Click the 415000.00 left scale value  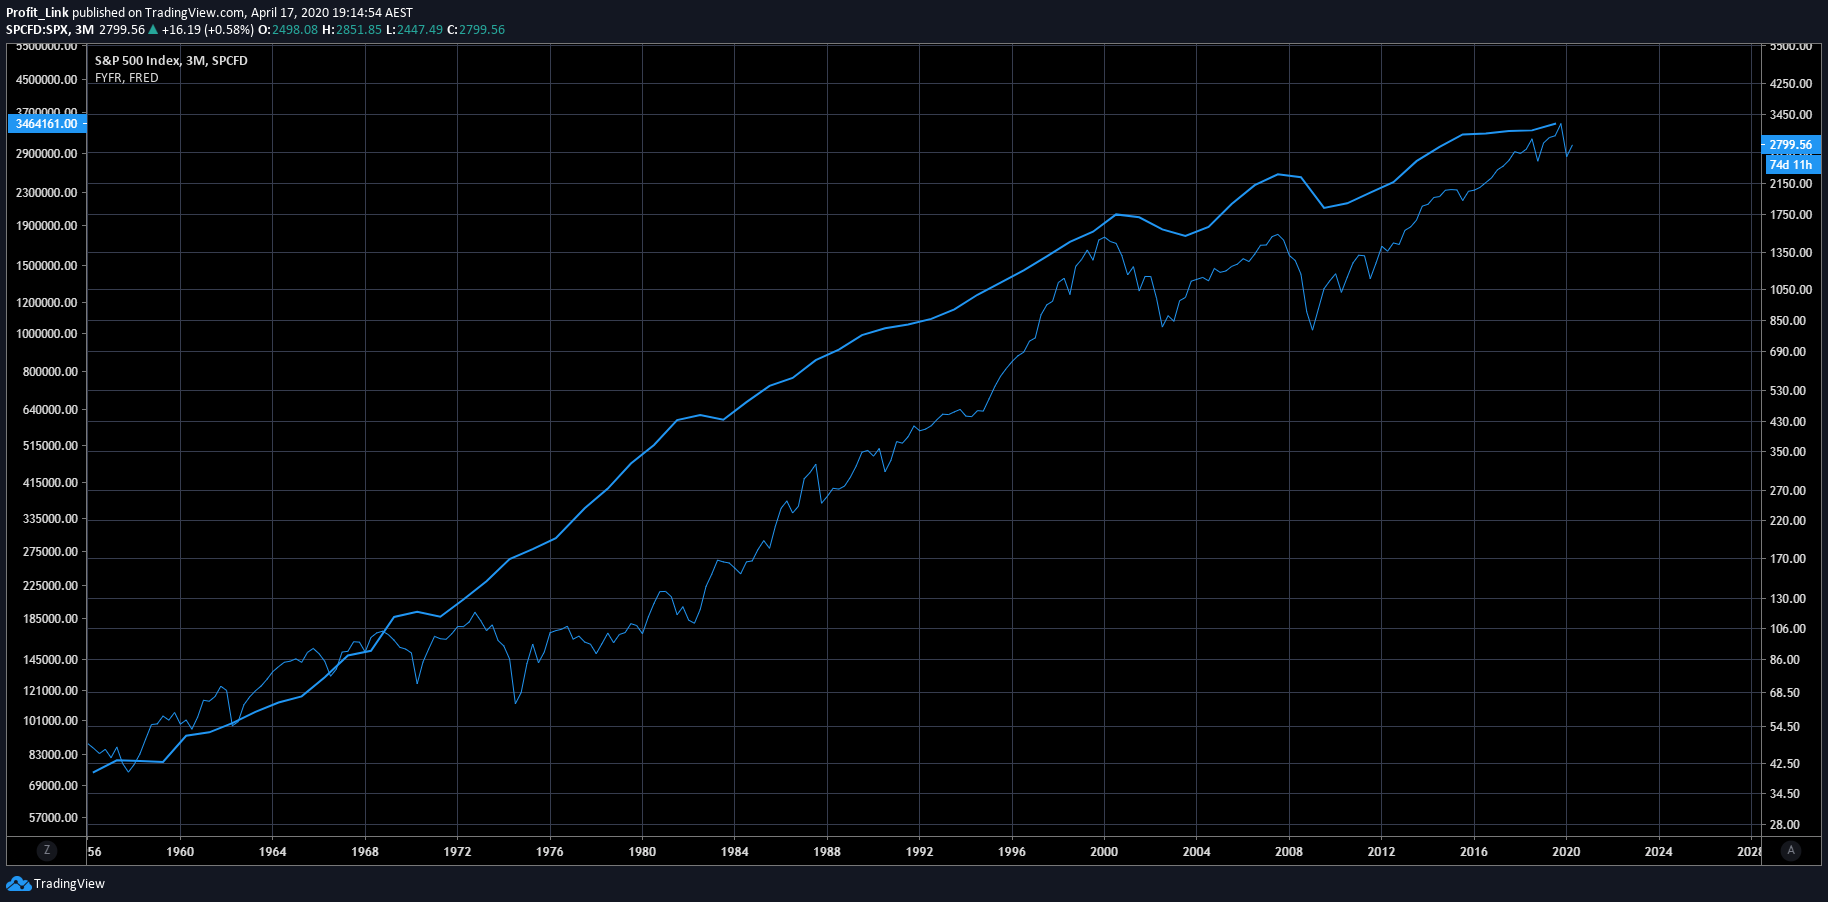[x=50, y=483]
